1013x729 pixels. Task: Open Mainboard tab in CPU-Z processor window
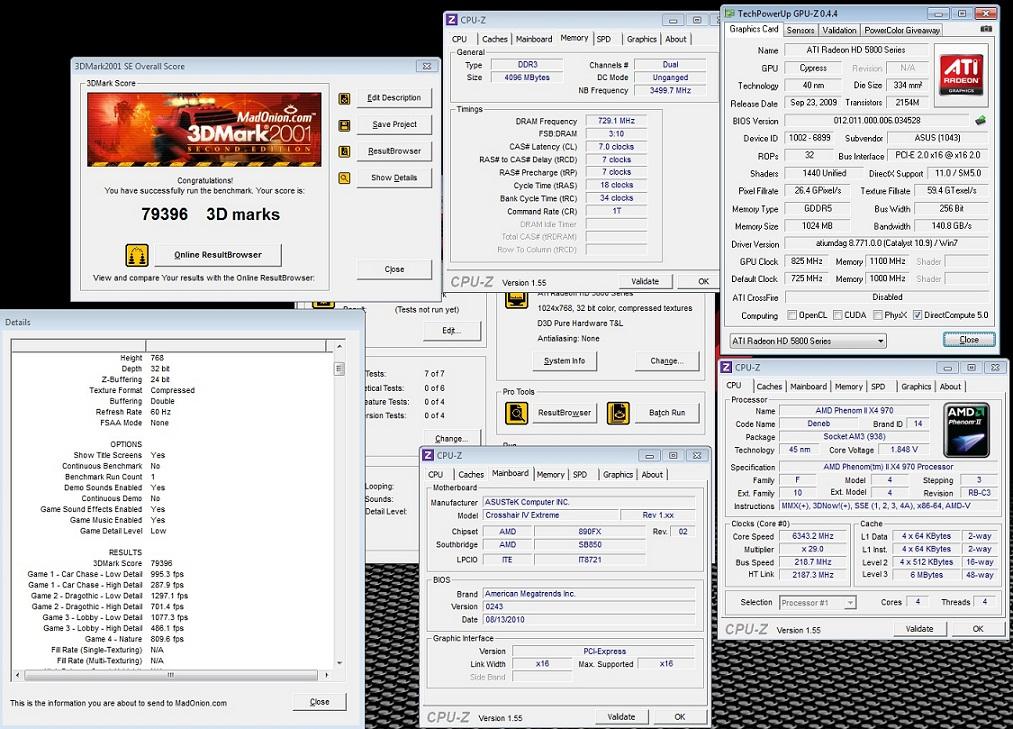(x=808, y=387)
